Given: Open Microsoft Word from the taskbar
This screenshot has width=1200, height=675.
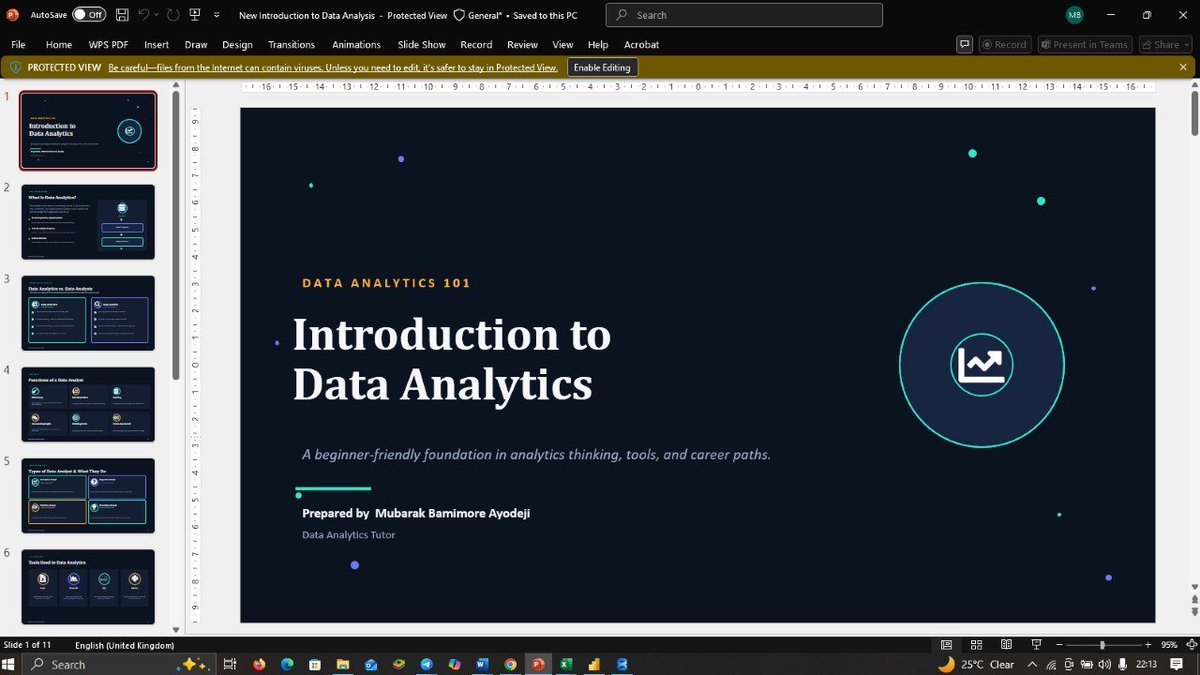Looking at the screenshot, I should [x=482, y=664].
